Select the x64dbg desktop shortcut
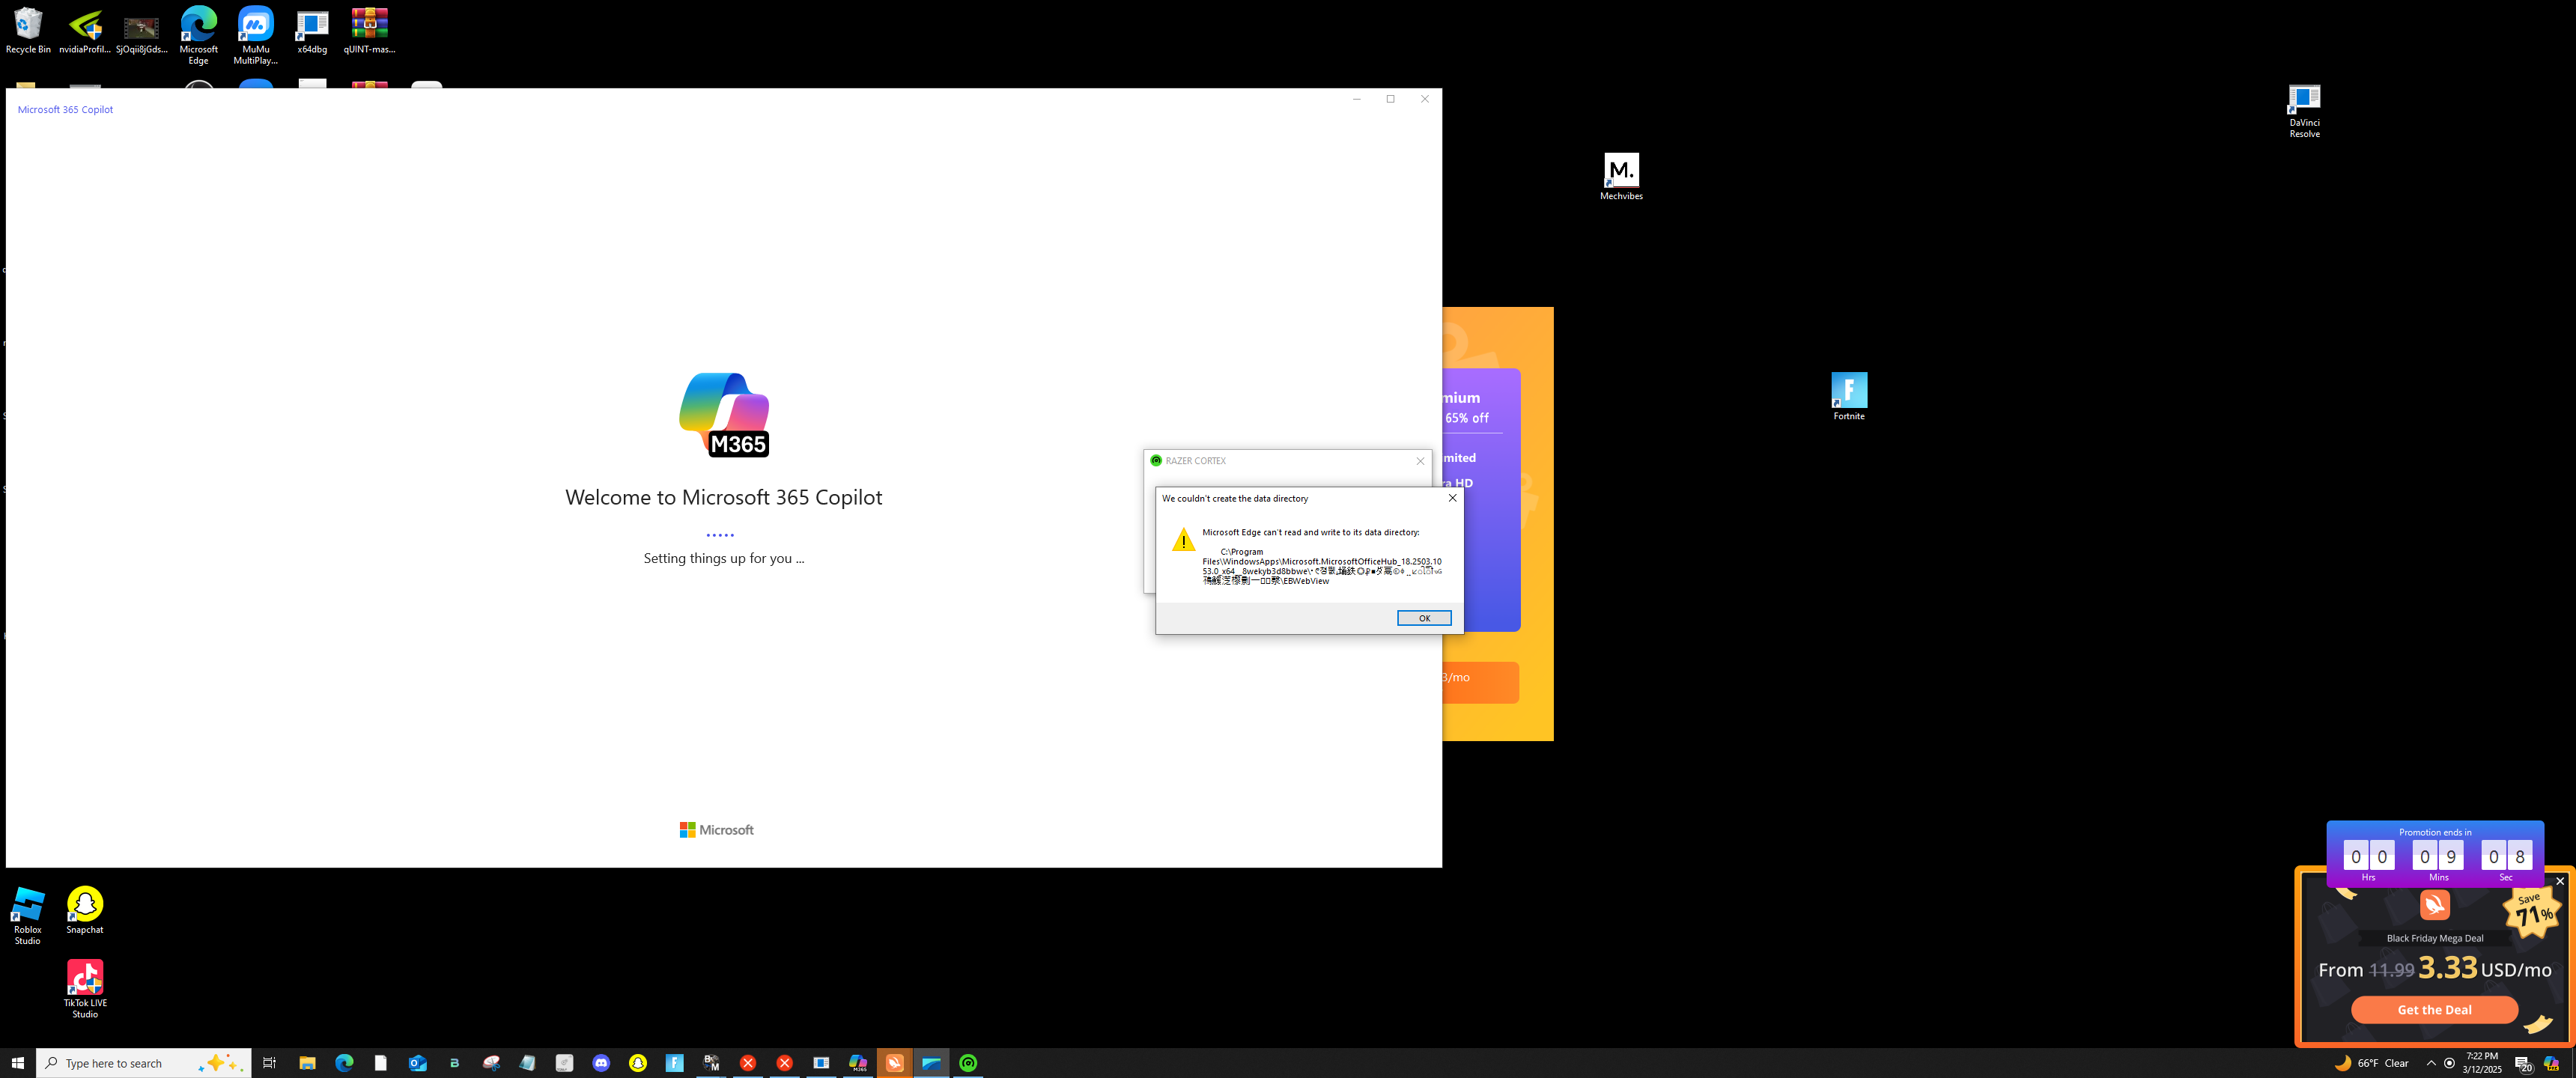 (x=312, y=31)
